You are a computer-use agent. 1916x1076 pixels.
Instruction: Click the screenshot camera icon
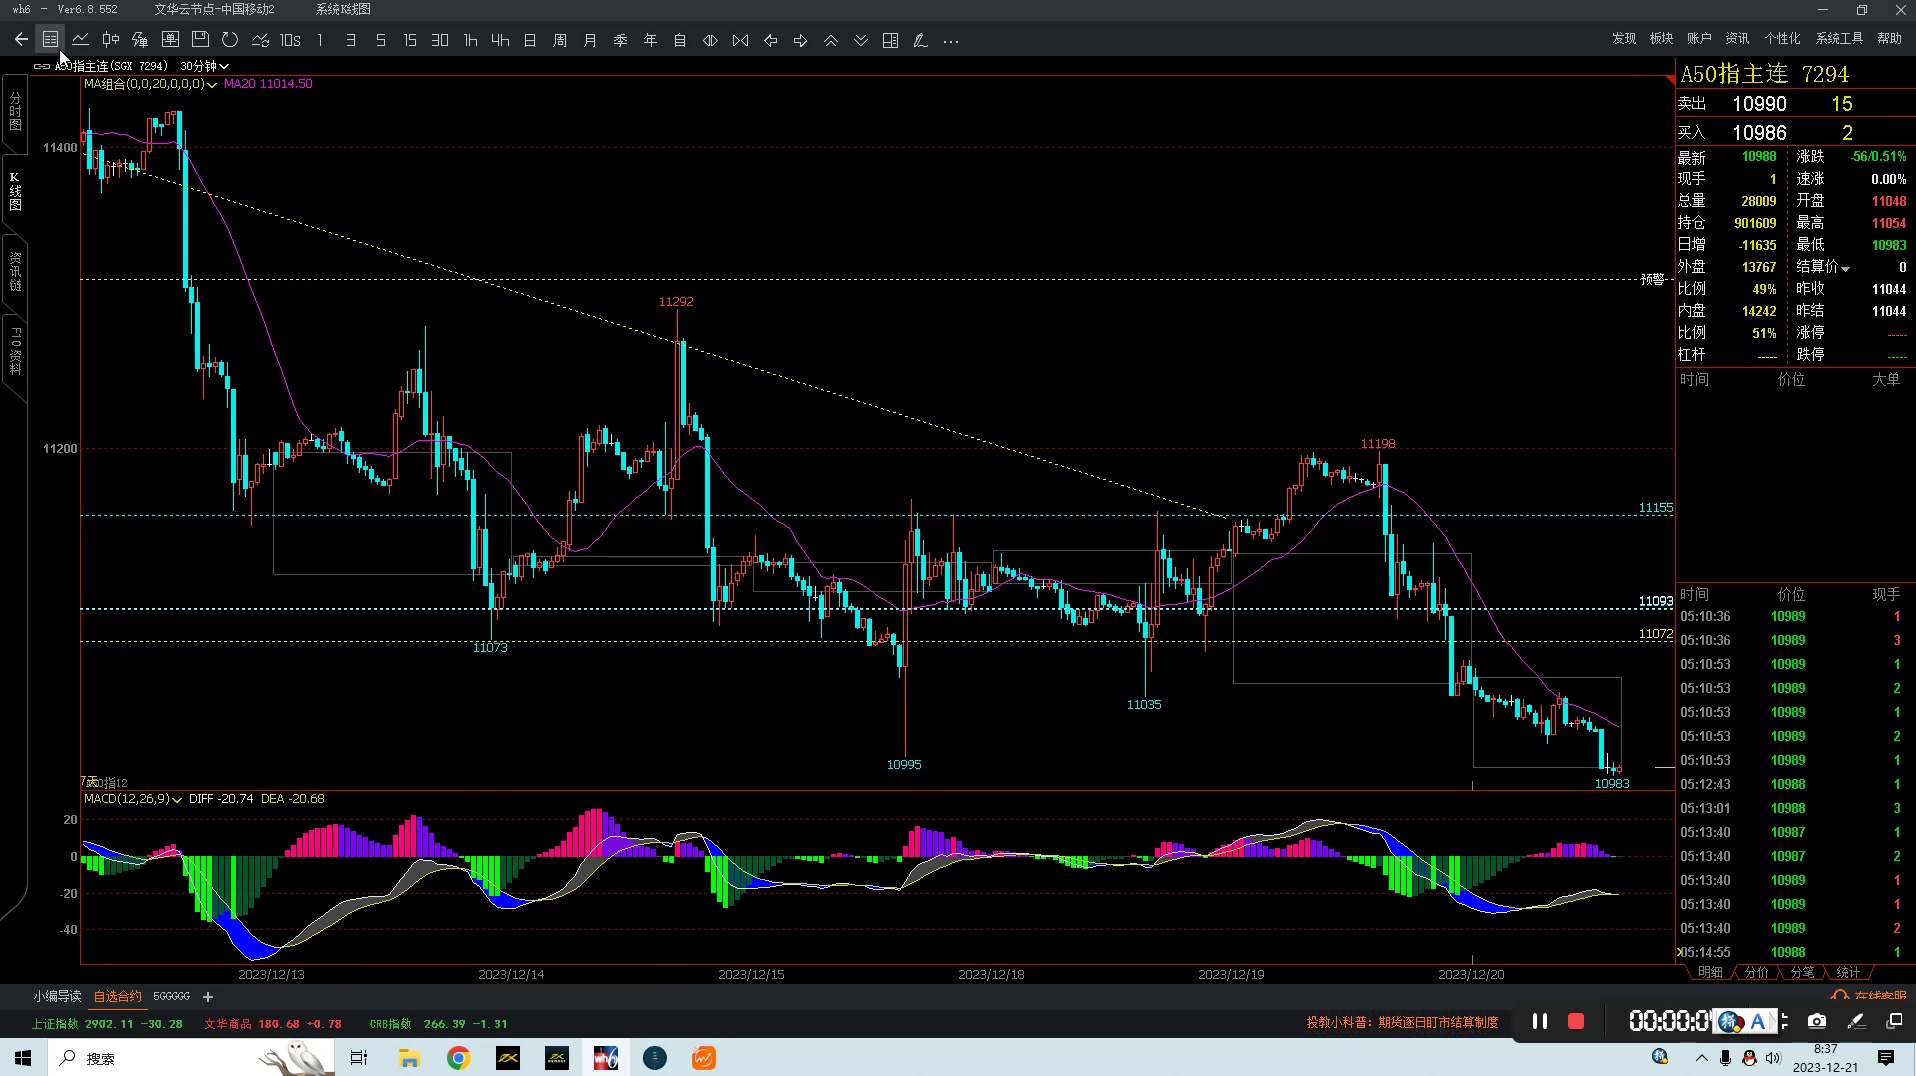point(1816,1021)
